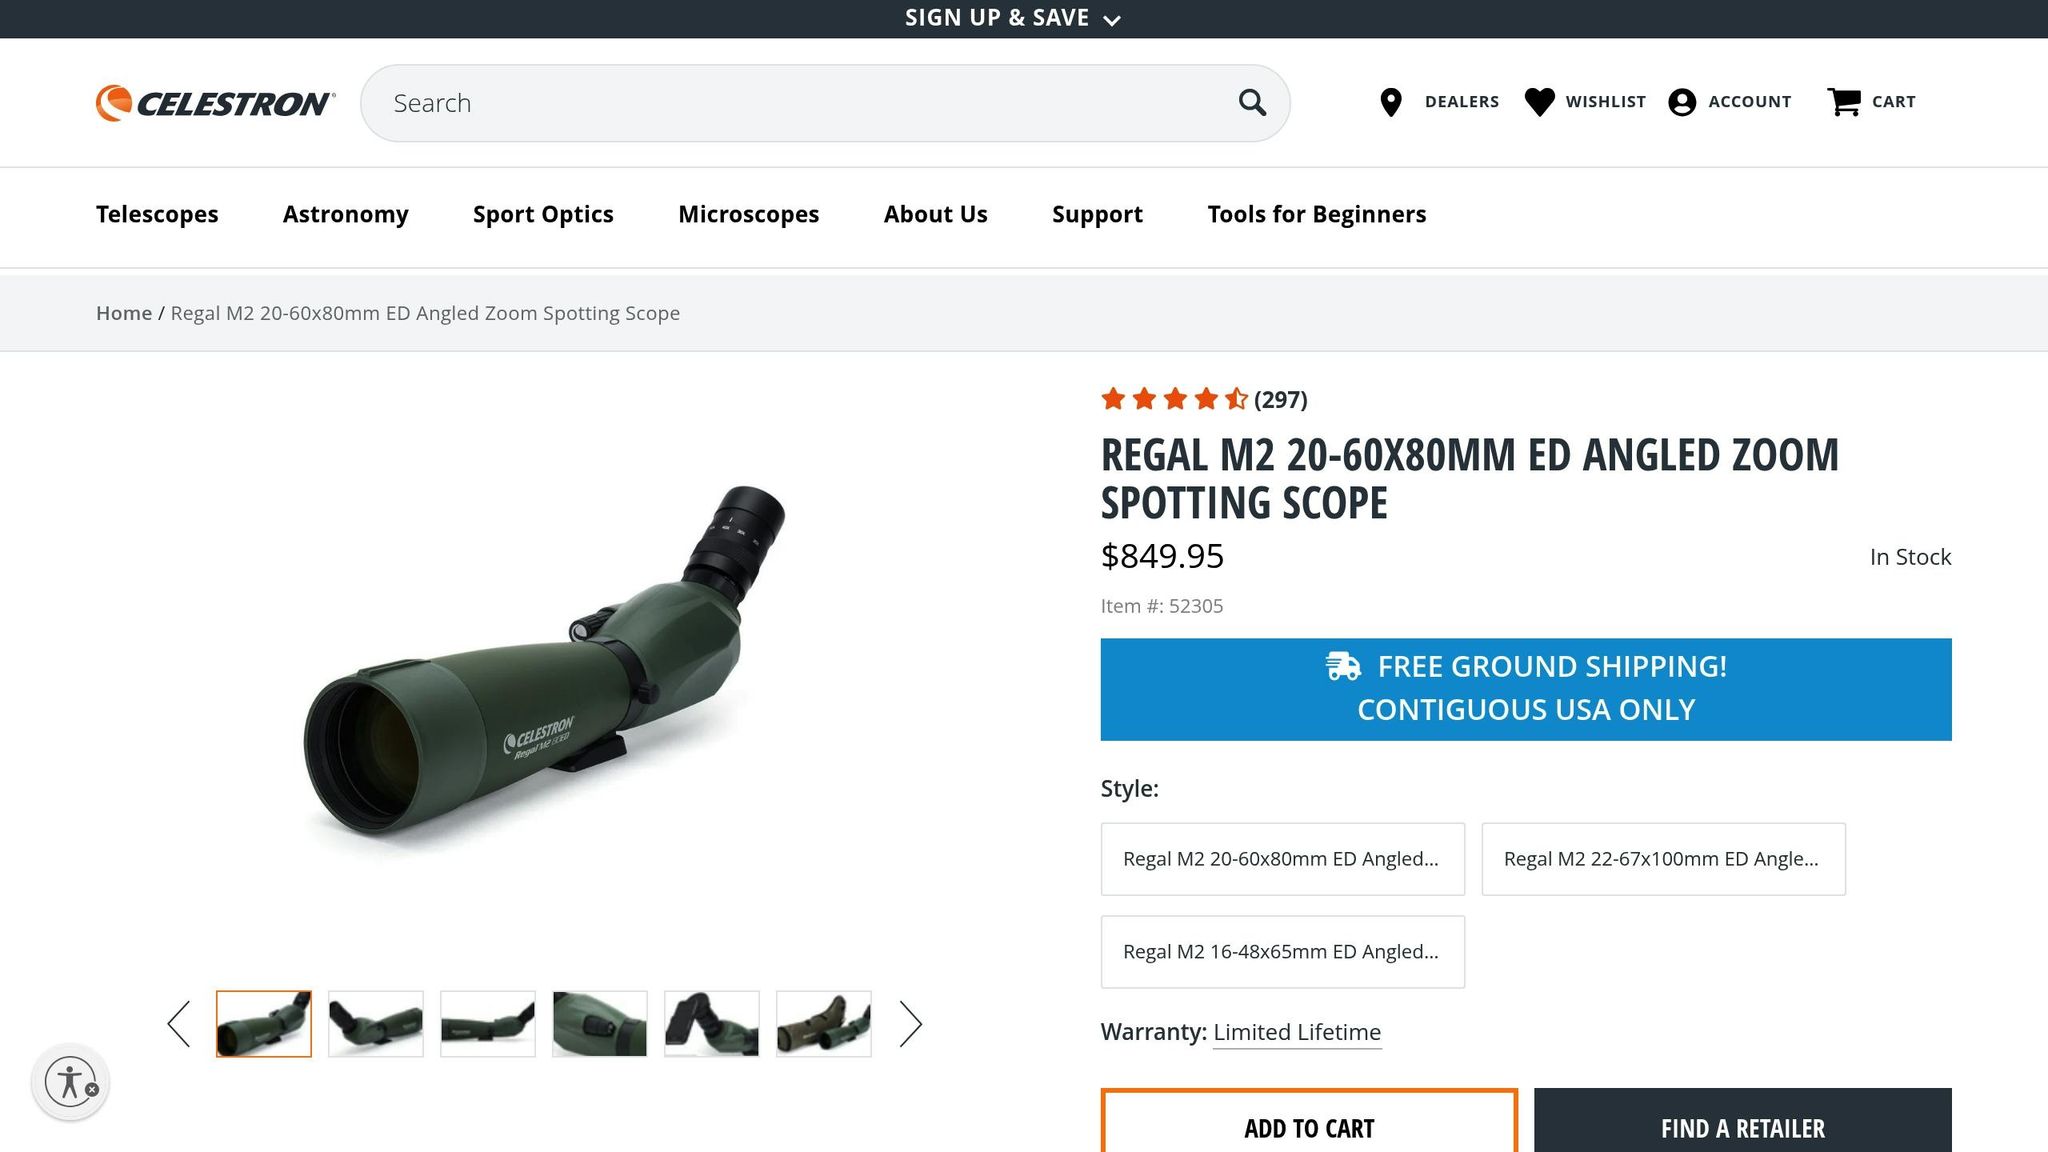The width and height of the screenshot is (2048, 1152).
Task: Click the Wishlist heart icon
Action: pos(1538,101)
